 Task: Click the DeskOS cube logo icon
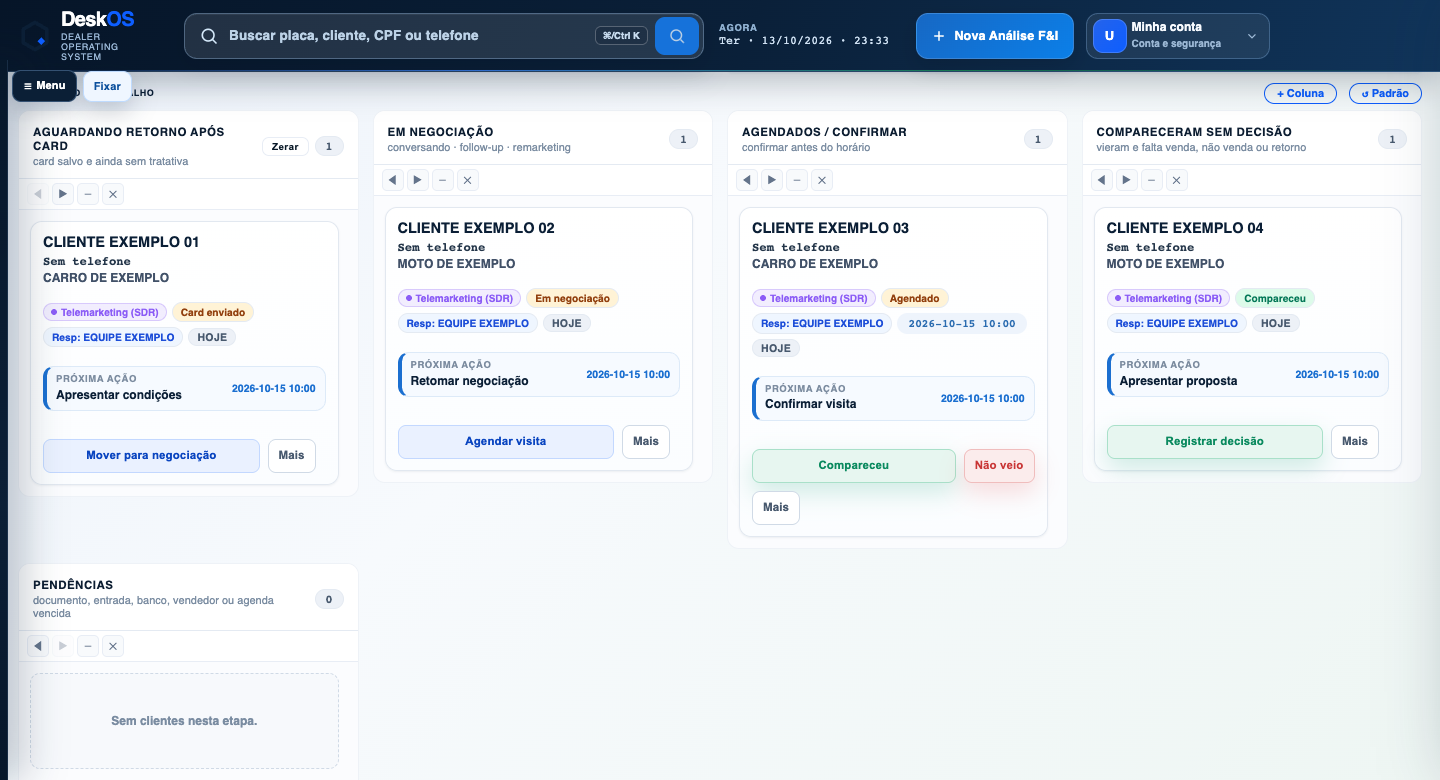click(35, 36)
